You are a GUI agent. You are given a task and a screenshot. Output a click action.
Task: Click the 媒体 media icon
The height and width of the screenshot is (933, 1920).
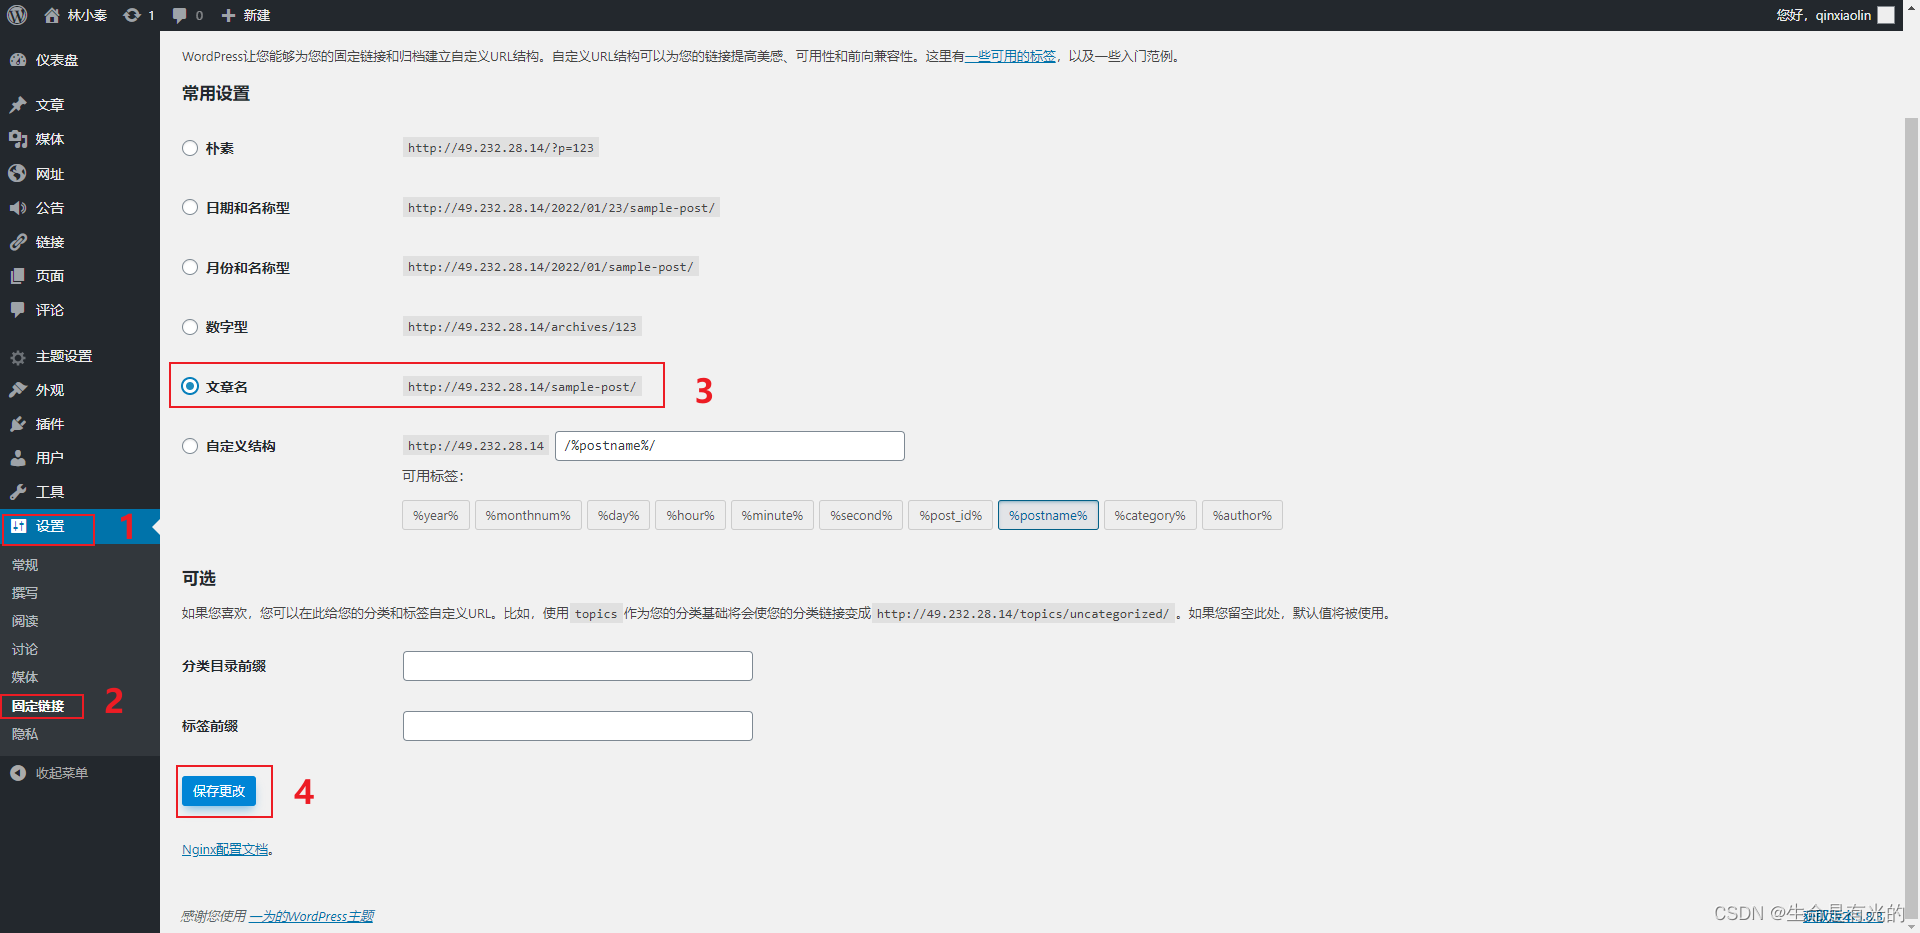[x=18, y=139]
